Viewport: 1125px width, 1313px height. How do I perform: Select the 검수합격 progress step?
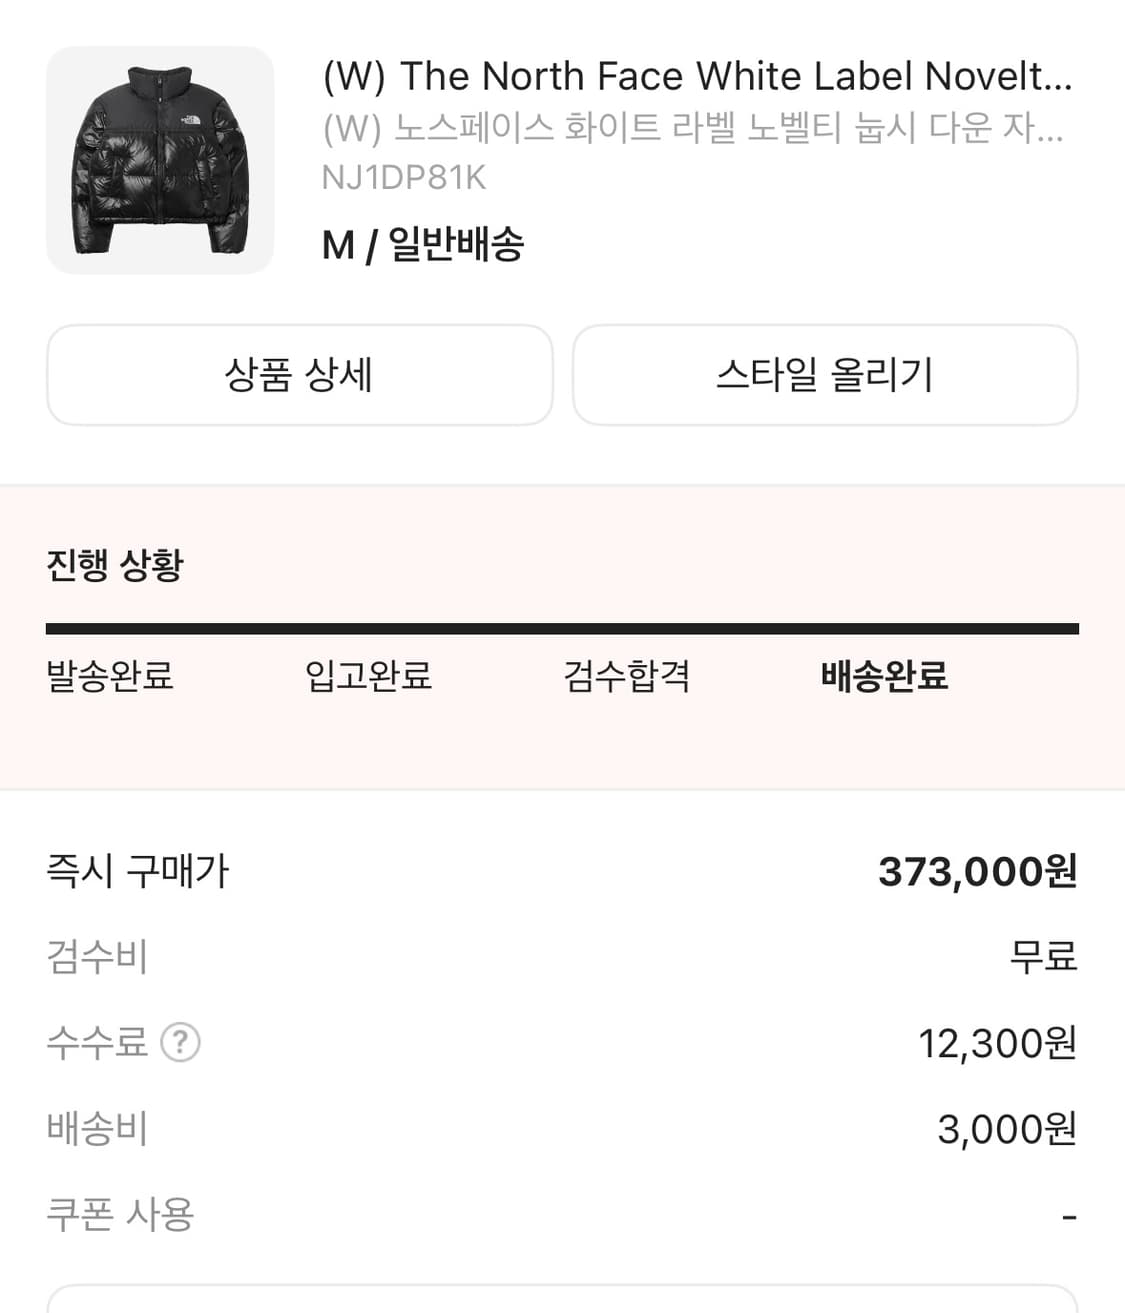pos(626,676)
